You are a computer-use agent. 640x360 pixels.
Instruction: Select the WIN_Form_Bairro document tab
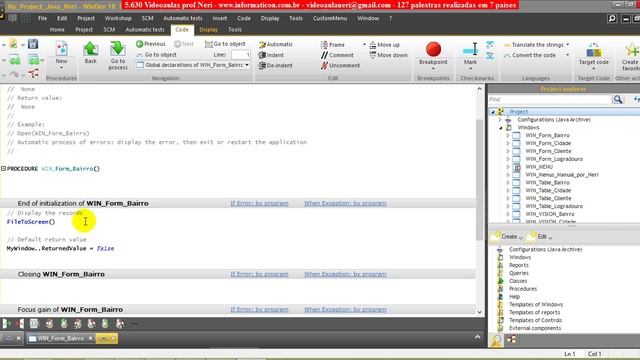(60, 338)
